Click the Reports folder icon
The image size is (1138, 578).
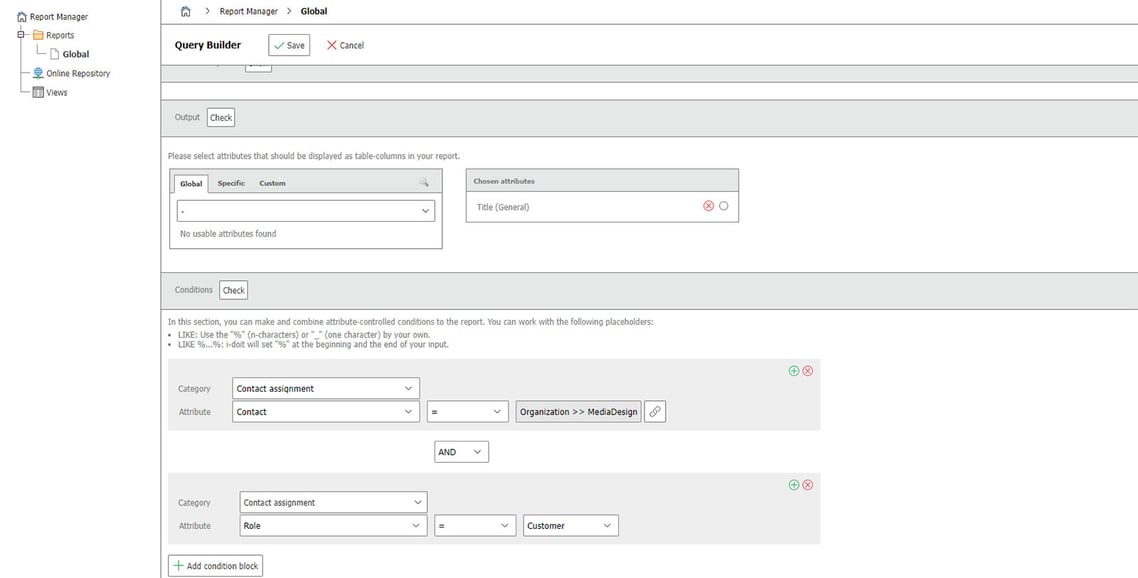38,35
